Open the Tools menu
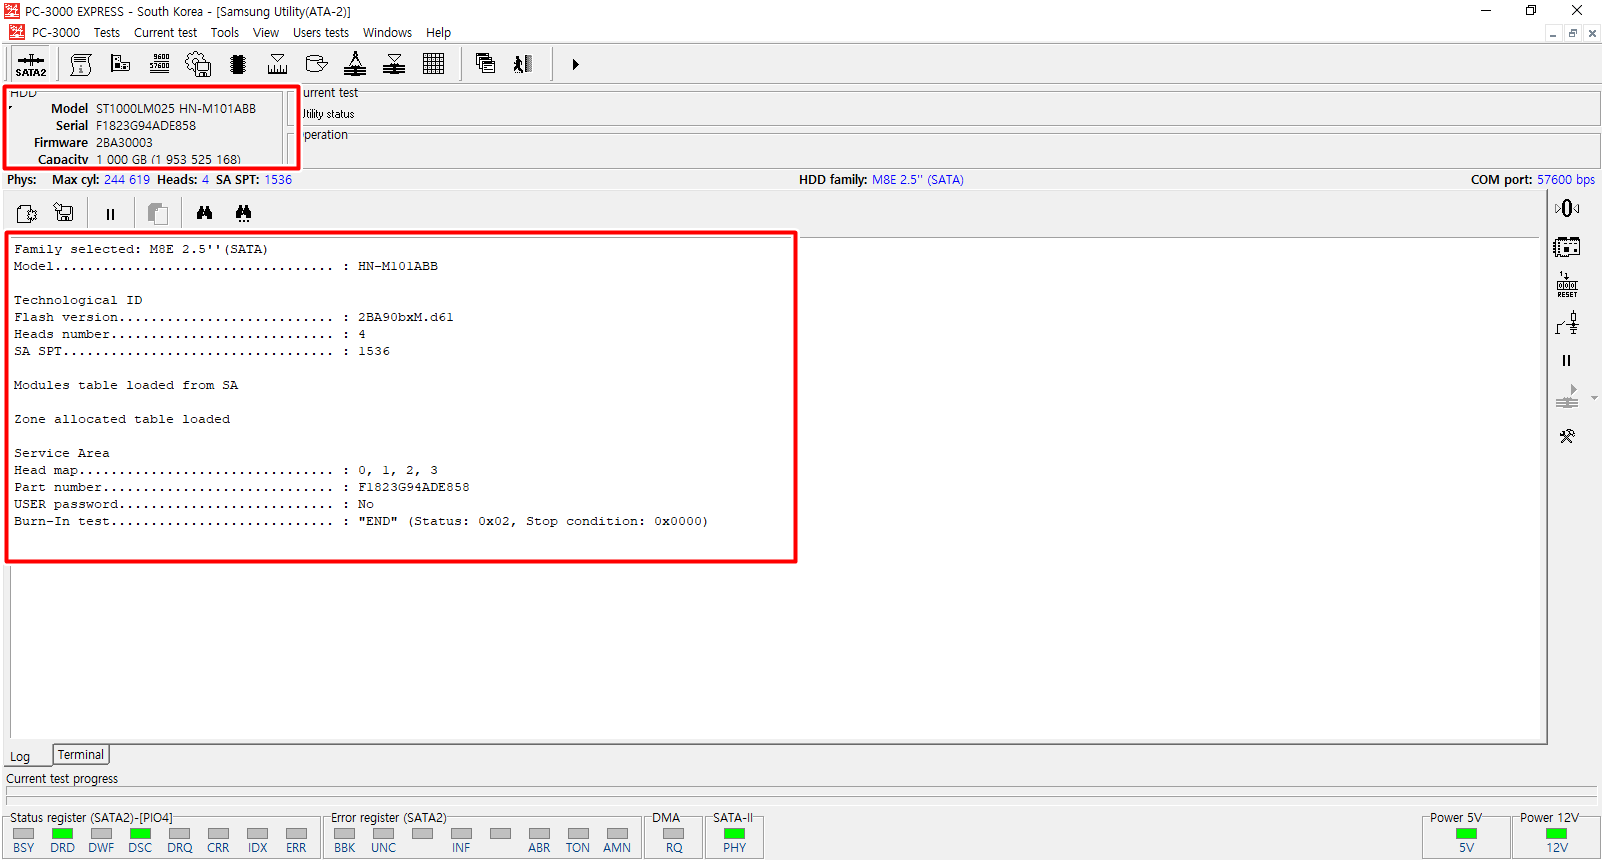1602x860 pixels. pos(225,32)
